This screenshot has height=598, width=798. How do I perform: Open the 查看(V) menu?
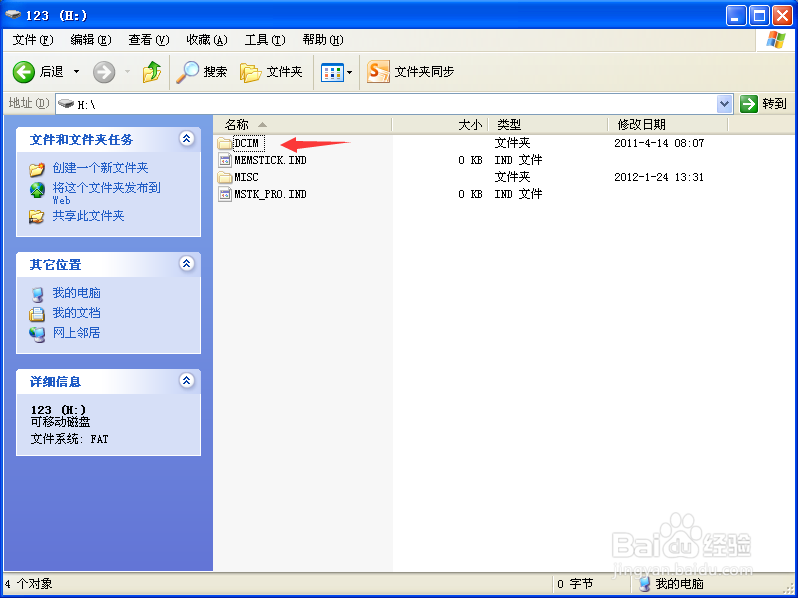pyautogui.click(x=149, y=40)
